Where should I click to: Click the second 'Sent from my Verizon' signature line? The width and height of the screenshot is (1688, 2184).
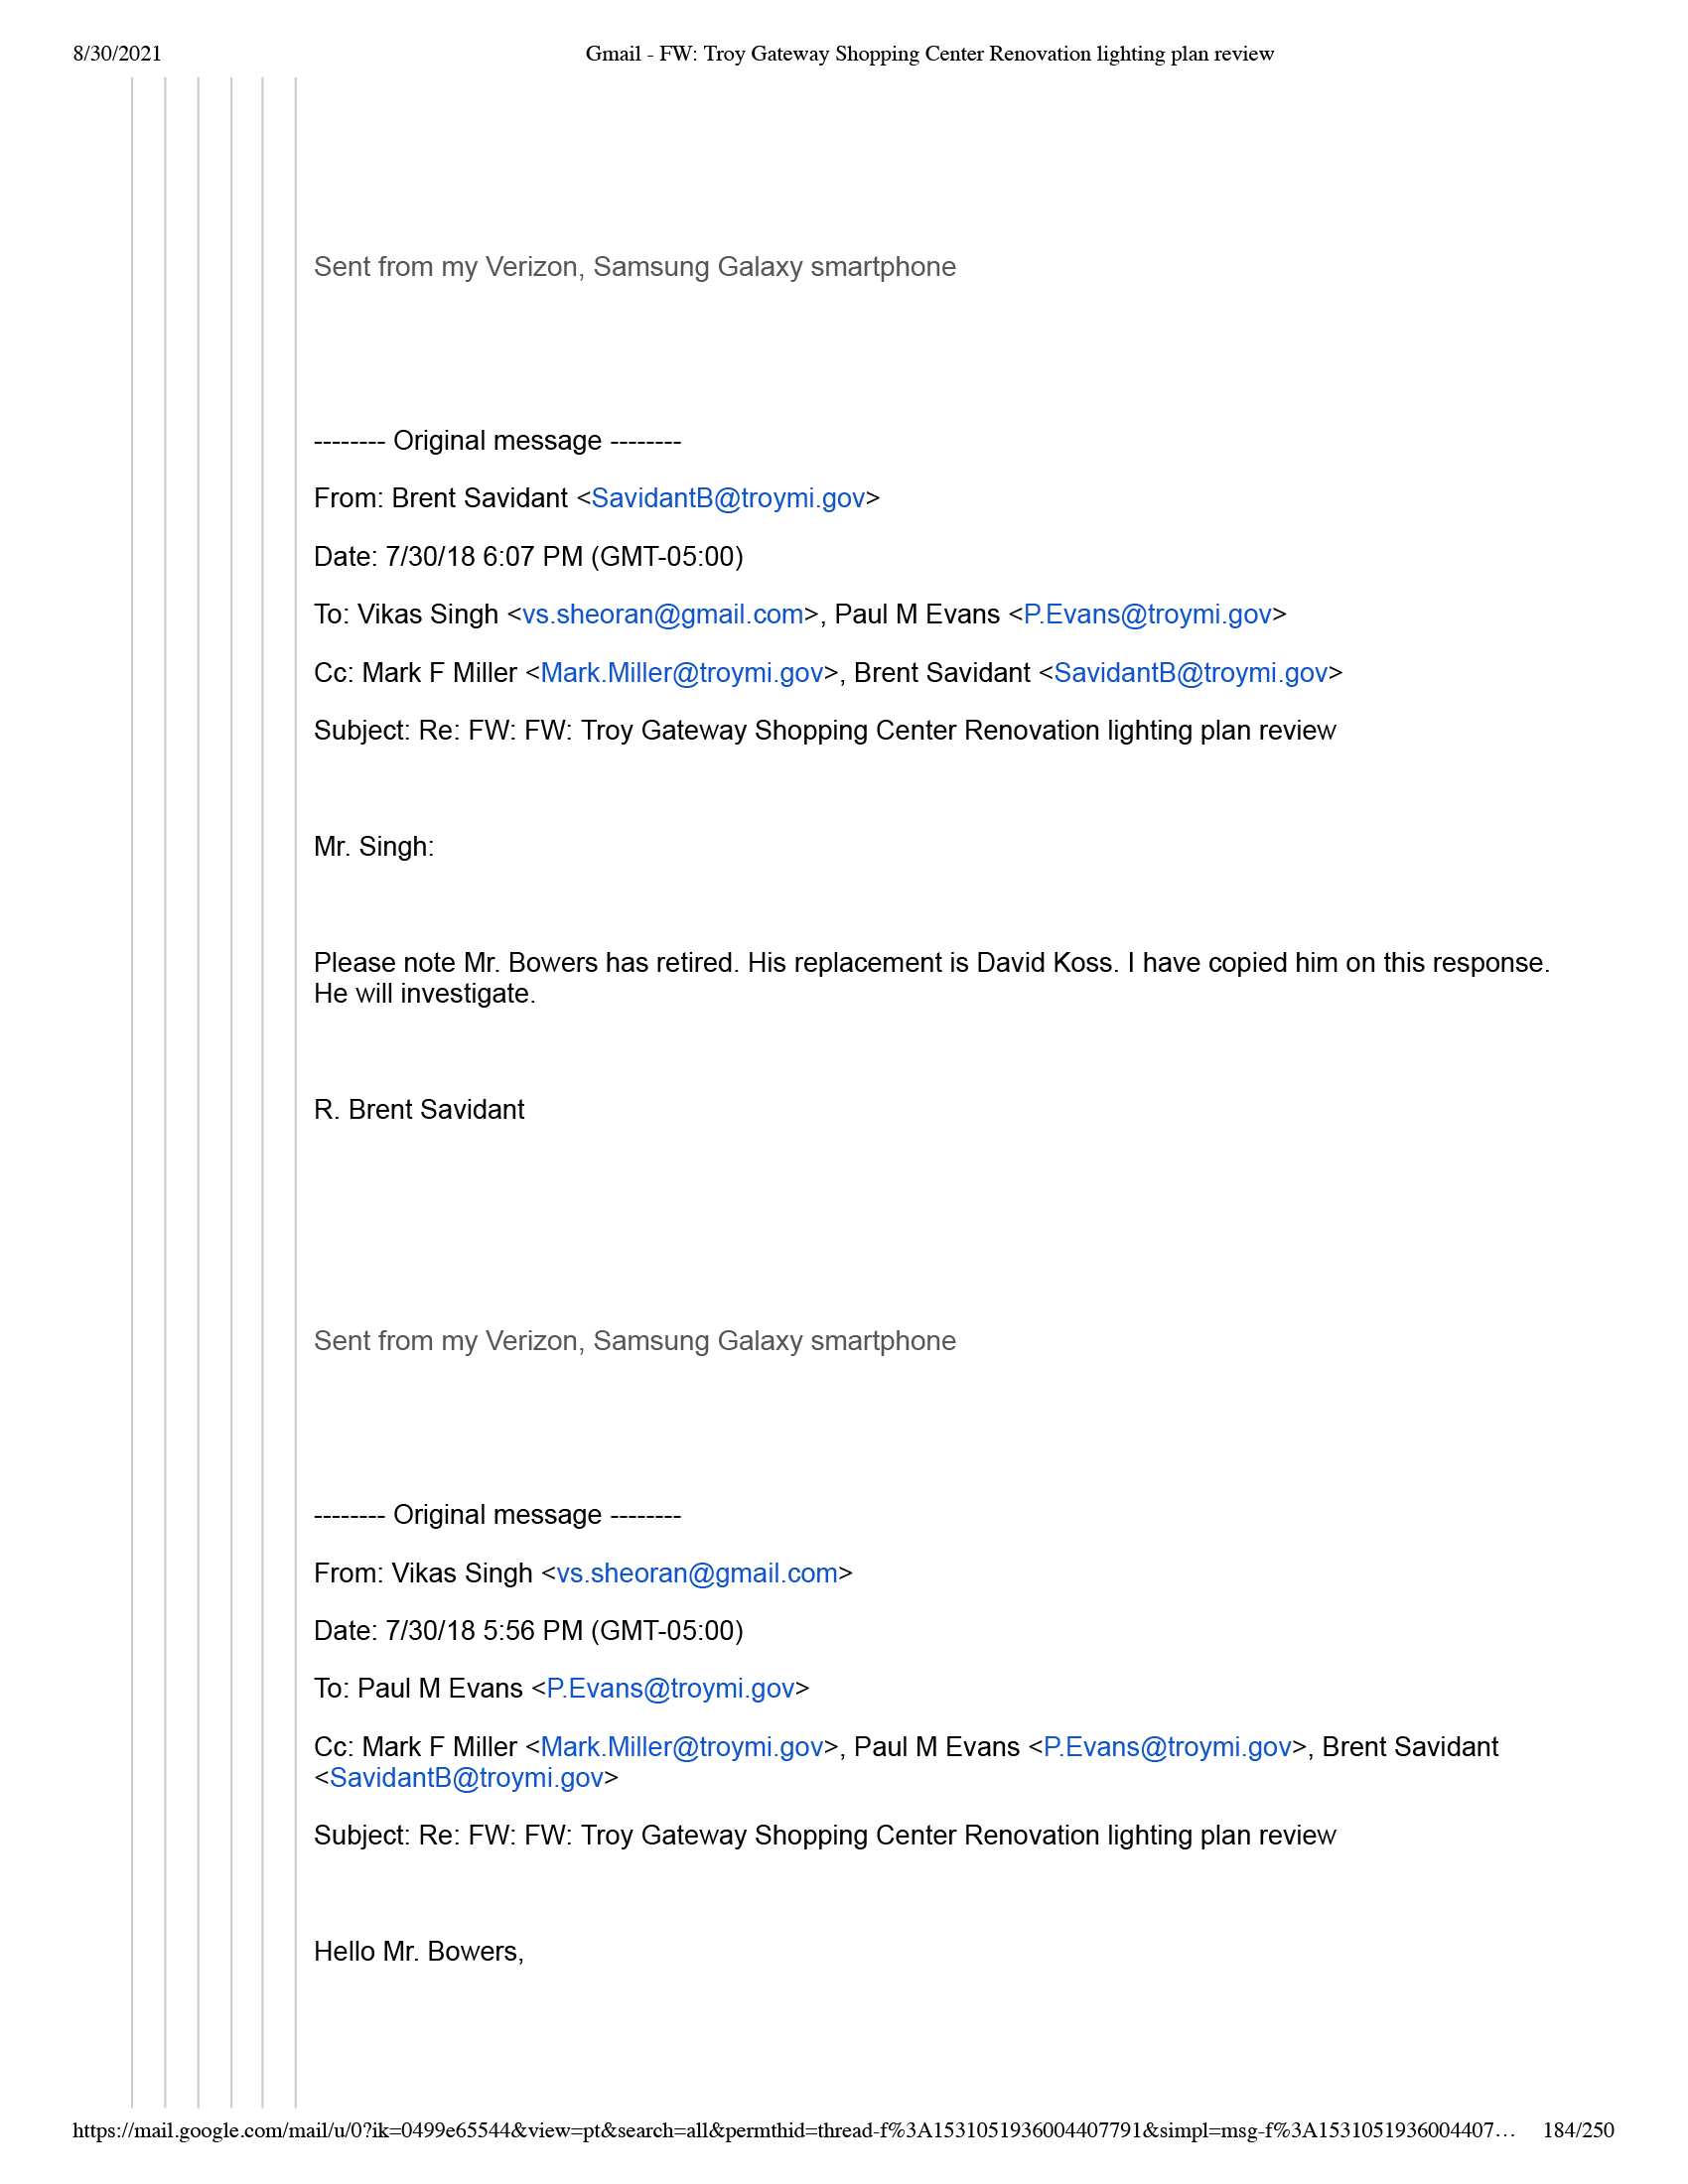[x=634, y=1341]
